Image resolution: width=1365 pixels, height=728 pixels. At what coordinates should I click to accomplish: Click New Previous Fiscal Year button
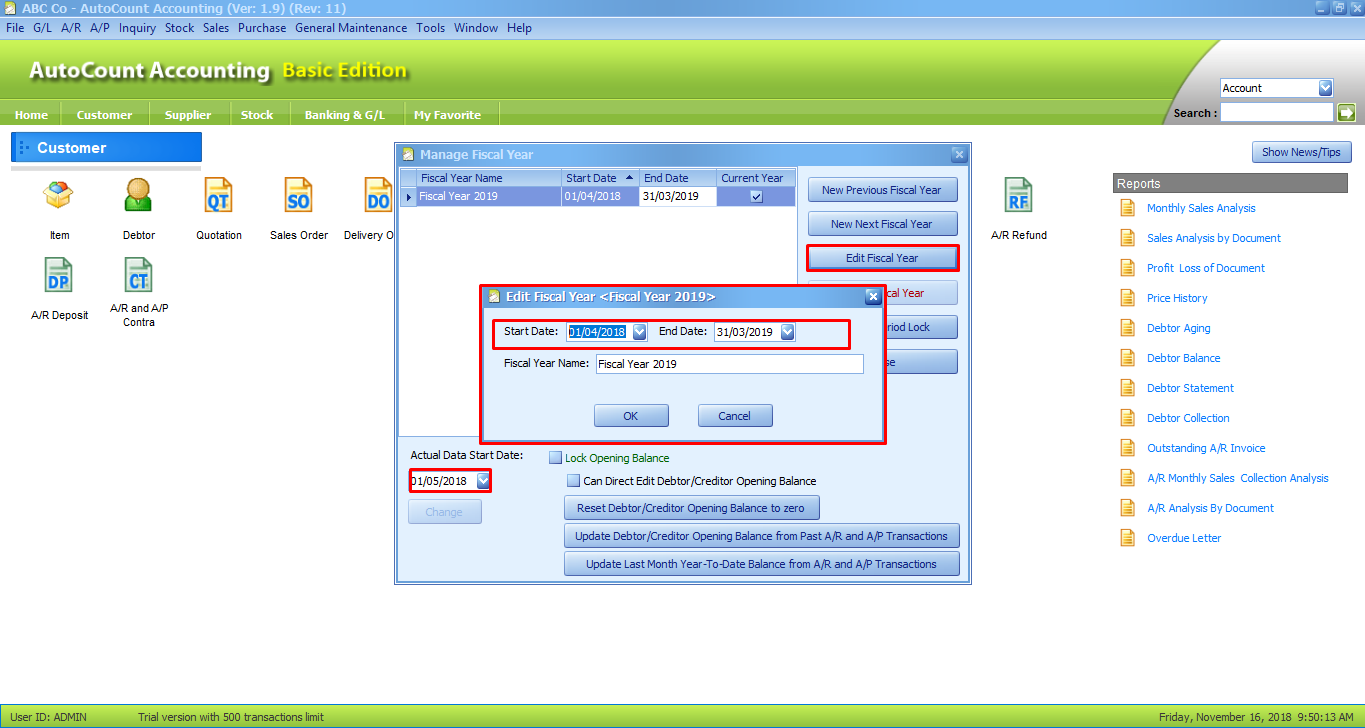(x=882, y=190)
